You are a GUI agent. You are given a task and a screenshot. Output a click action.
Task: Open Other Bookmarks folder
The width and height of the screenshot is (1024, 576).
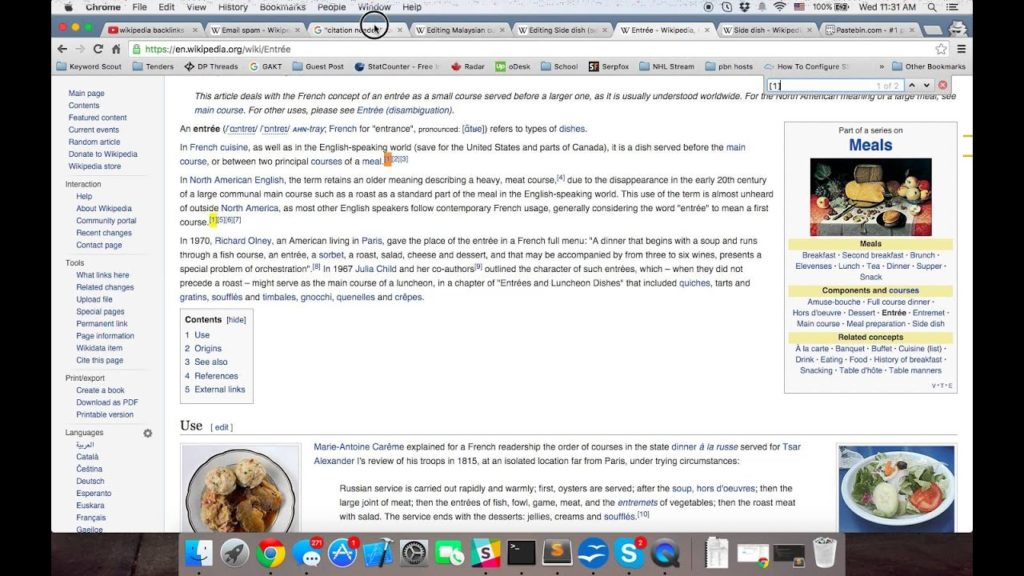click(x=929, y=67)
